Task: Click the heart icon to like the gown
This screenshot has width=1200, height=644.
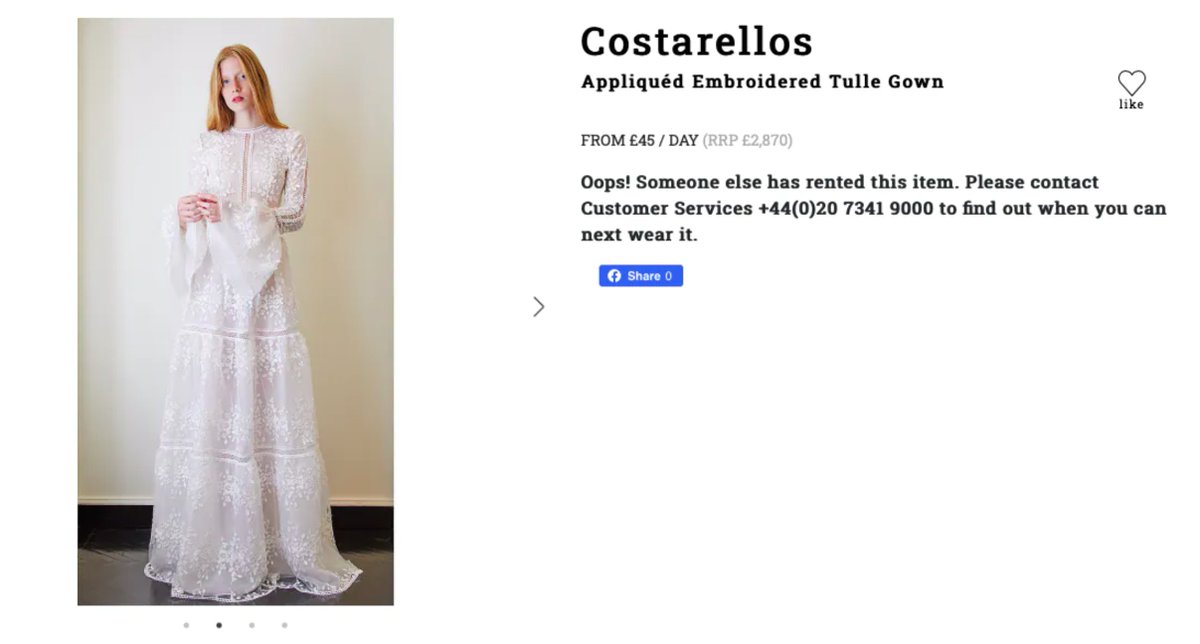Action: pyautogui.click(x=1131, y=83)
